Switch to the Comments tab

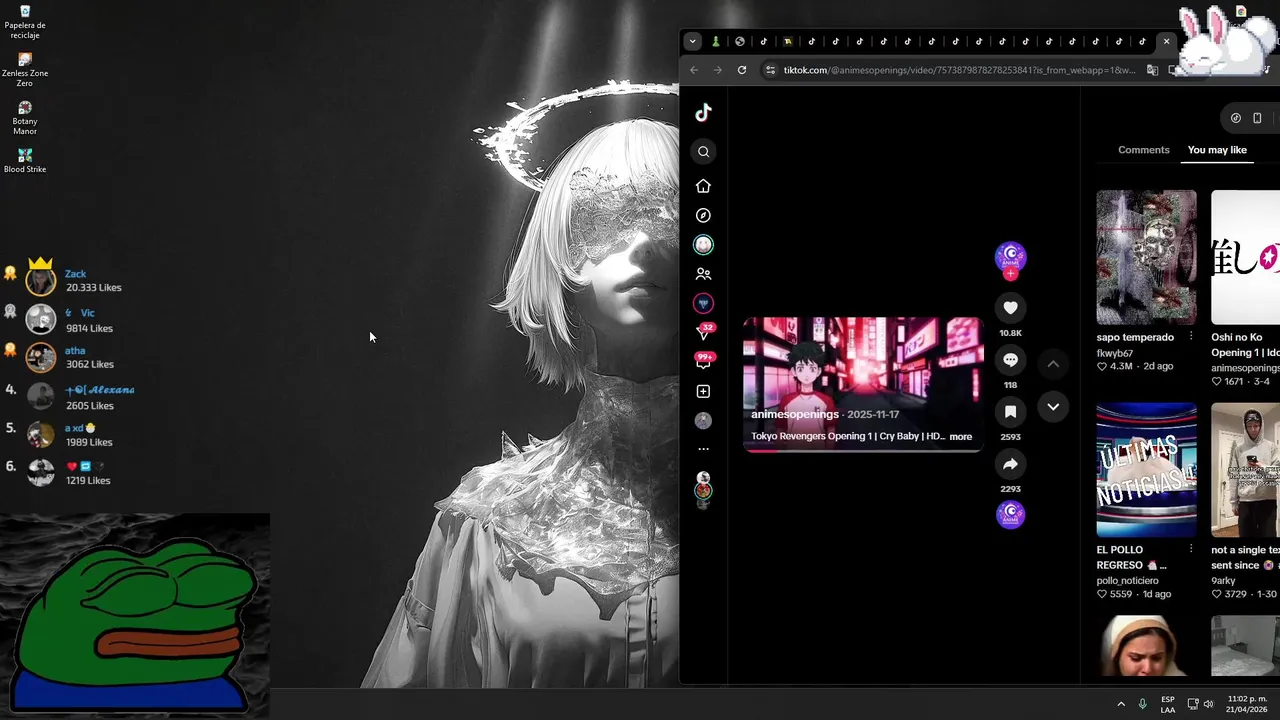pyautogui.click(x=1143, y=150)
